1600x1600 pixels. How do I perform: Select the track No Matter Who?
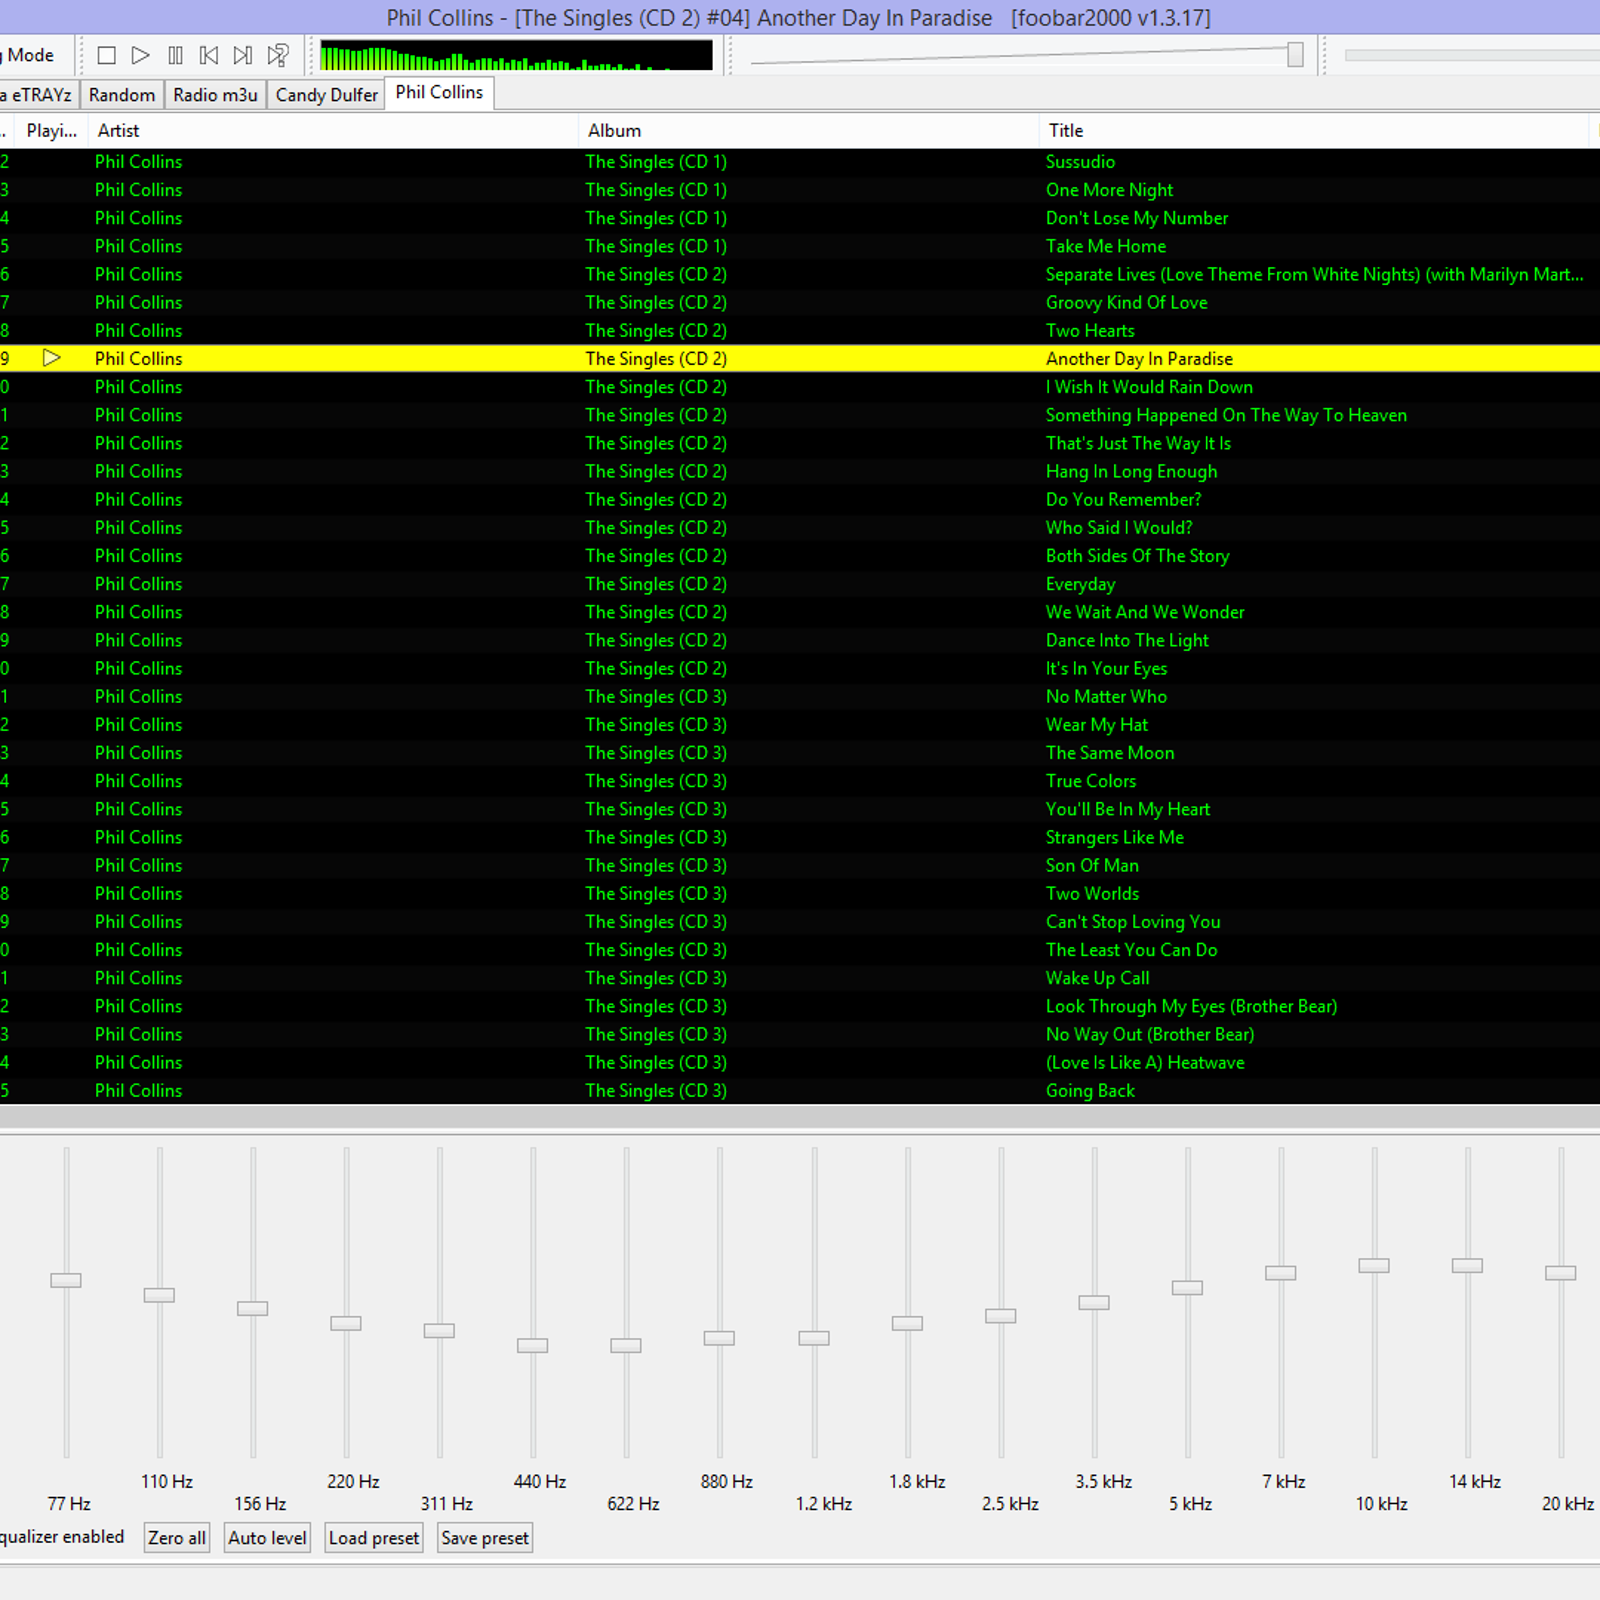coord(800,697)
